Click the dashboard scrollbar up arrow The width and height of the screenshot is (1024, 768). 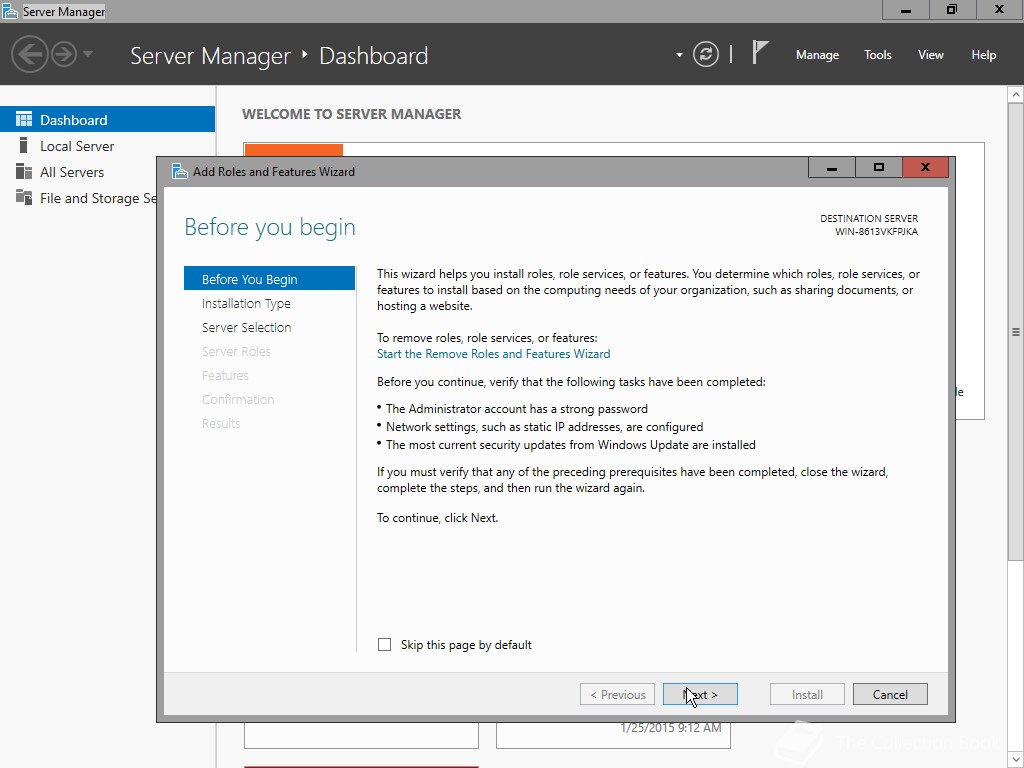click(x=1016, y=95)
